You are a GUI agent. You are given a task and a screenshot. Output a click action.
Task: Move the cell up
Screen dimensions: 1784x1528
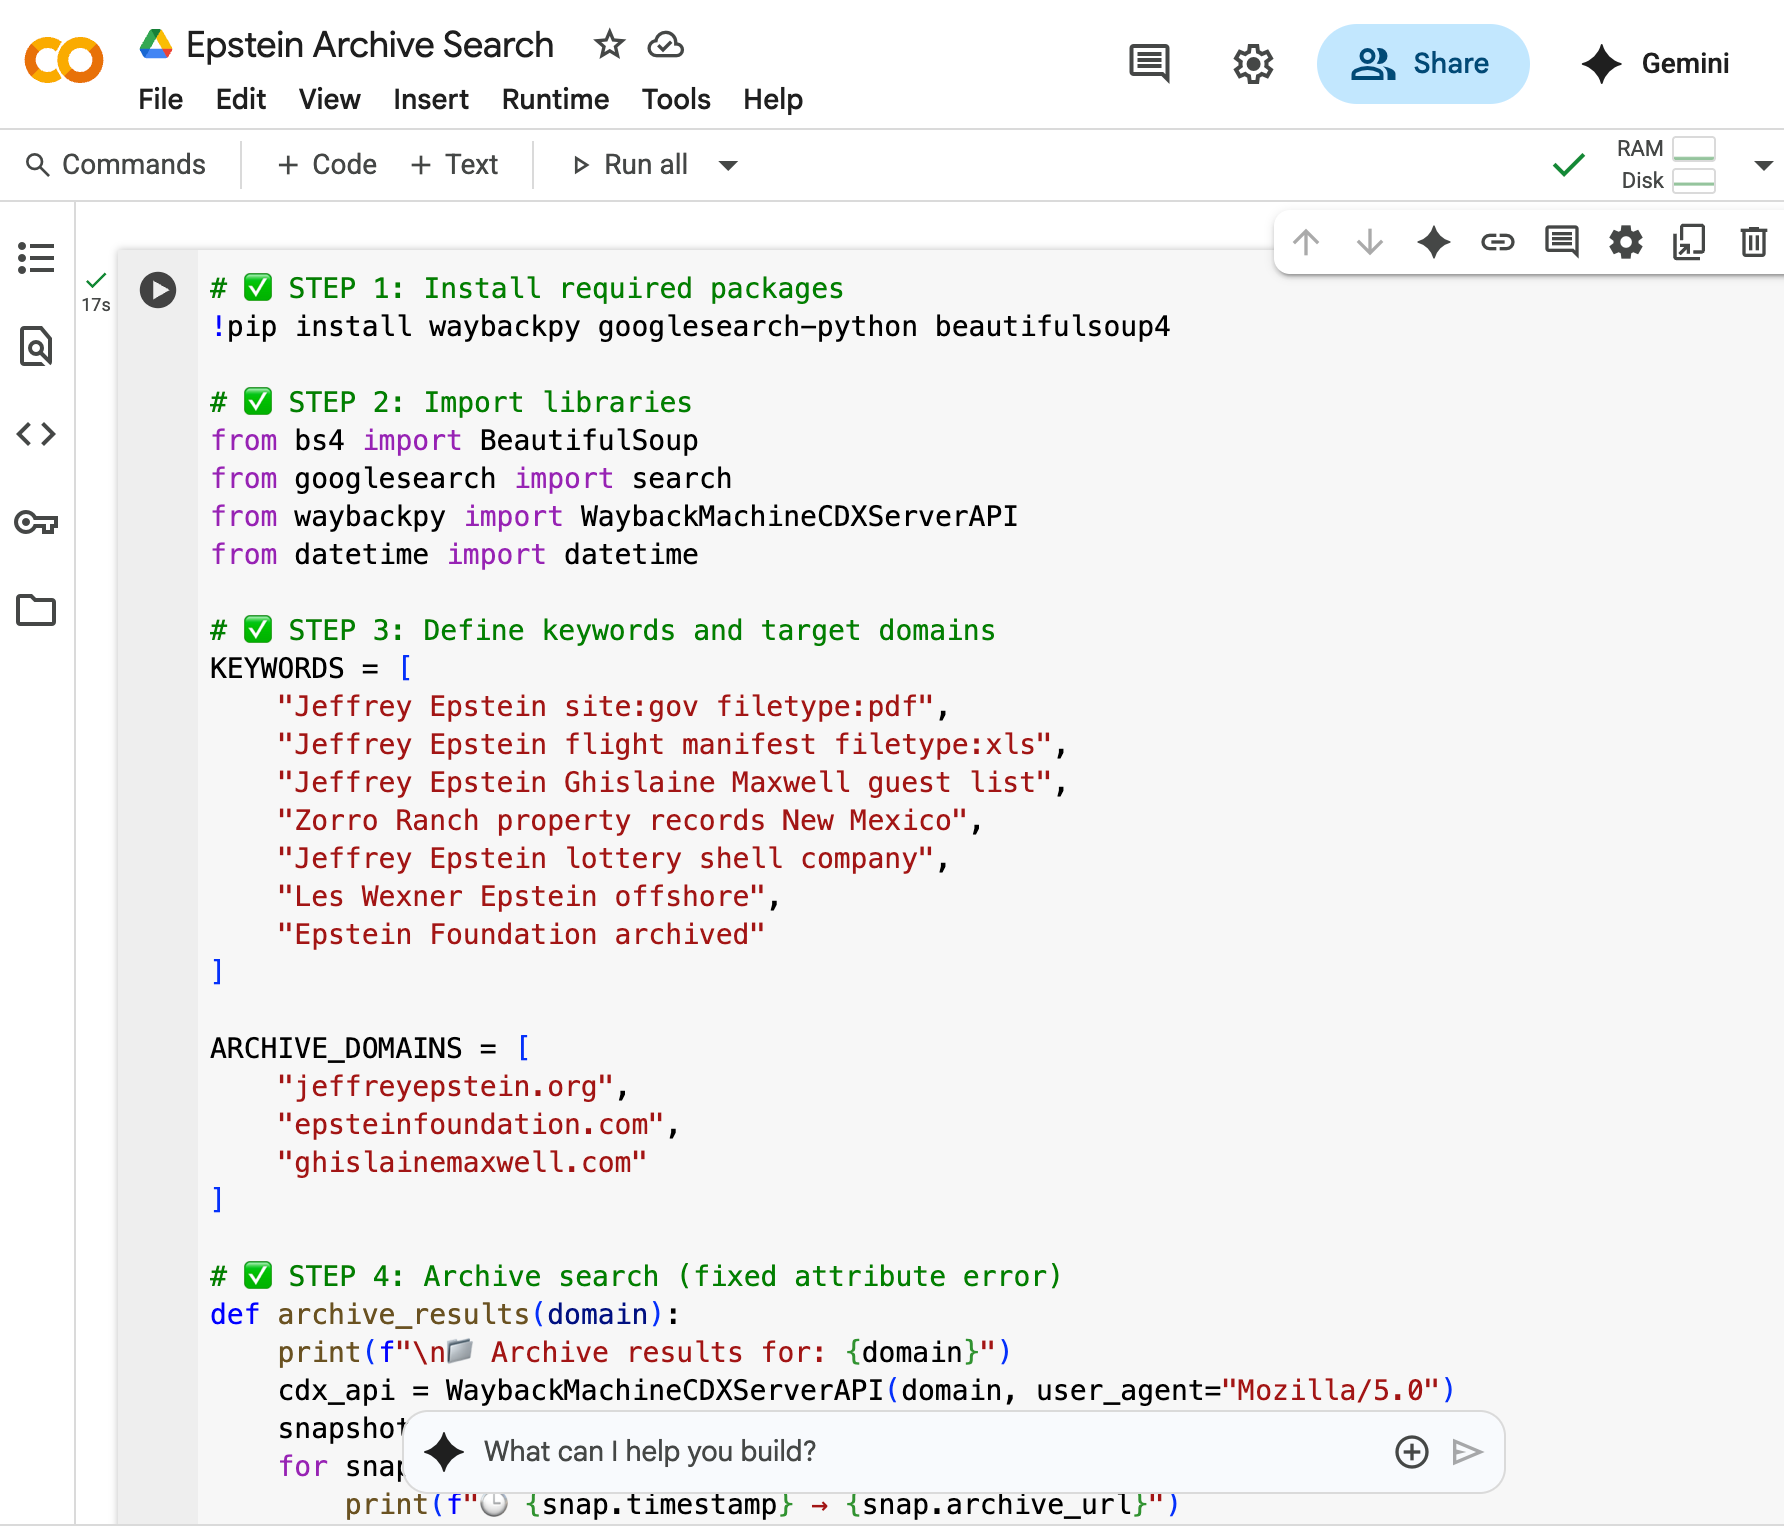1306,242
